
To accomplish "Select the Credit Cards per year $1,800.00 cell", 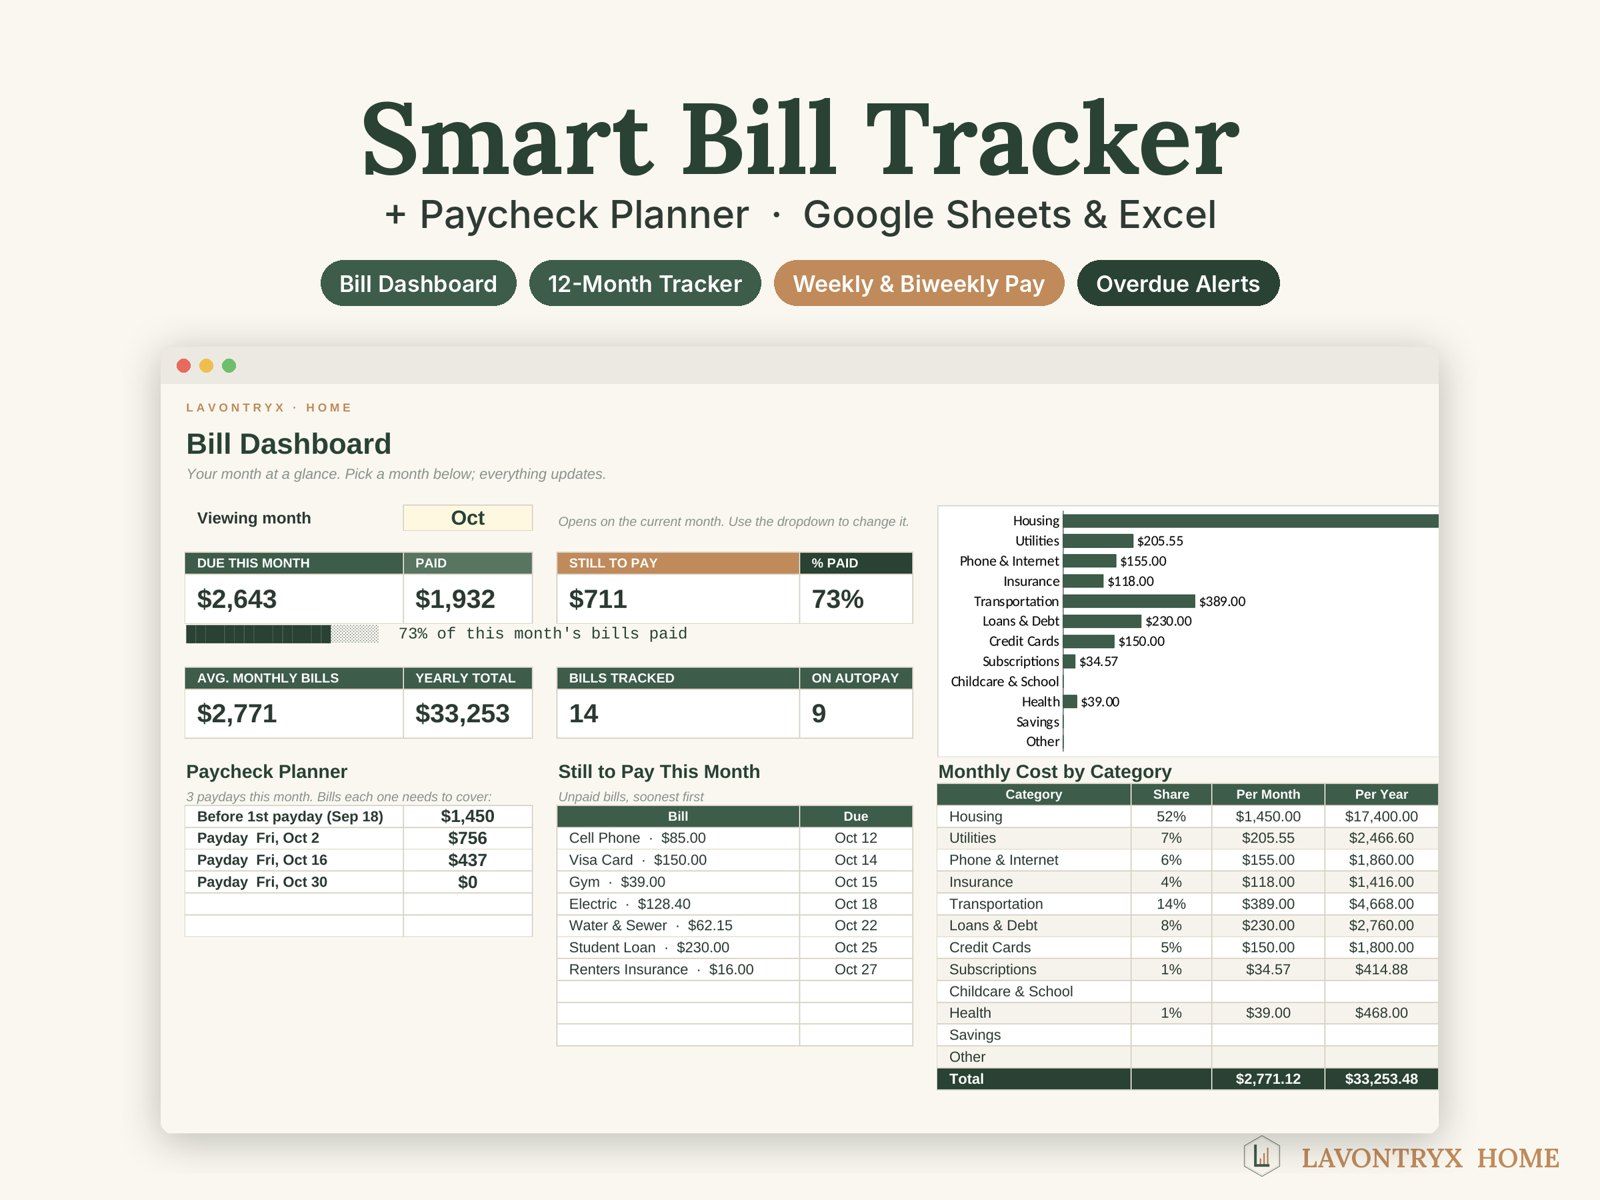I will click(1381, 948).
